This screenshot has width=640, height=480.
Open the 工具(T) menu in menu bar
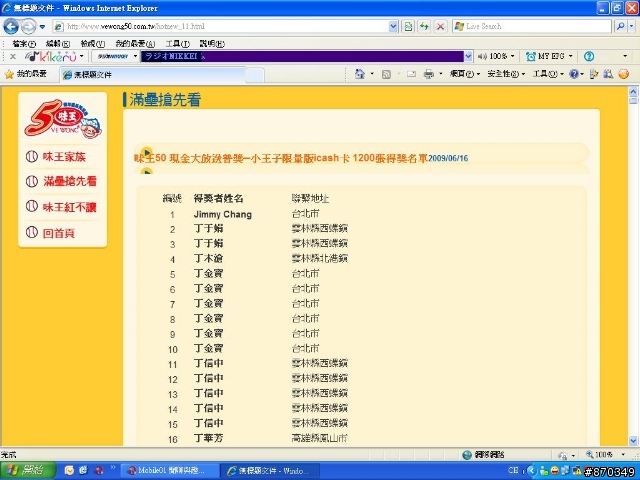pyautogui.click(x=178, y=43)
